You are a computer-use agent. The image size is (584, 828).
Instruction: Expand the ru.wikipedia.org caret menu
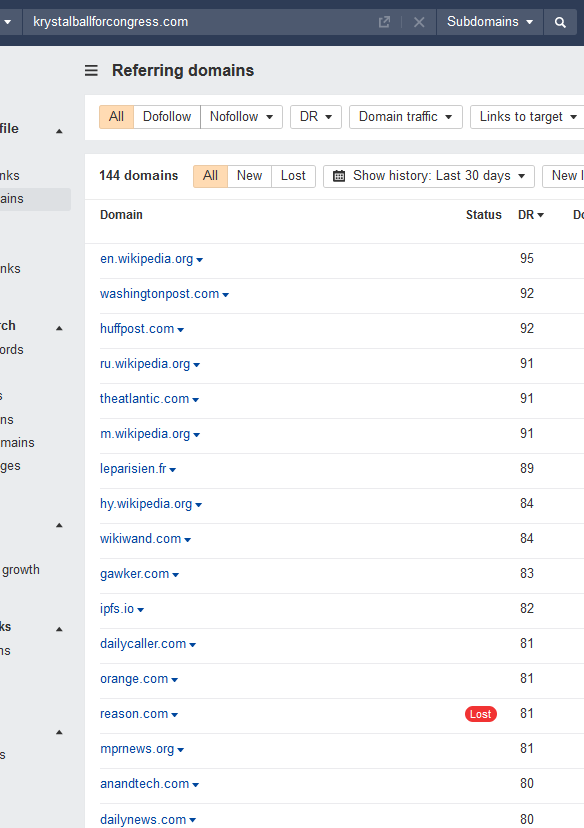[x=196, y=365]
